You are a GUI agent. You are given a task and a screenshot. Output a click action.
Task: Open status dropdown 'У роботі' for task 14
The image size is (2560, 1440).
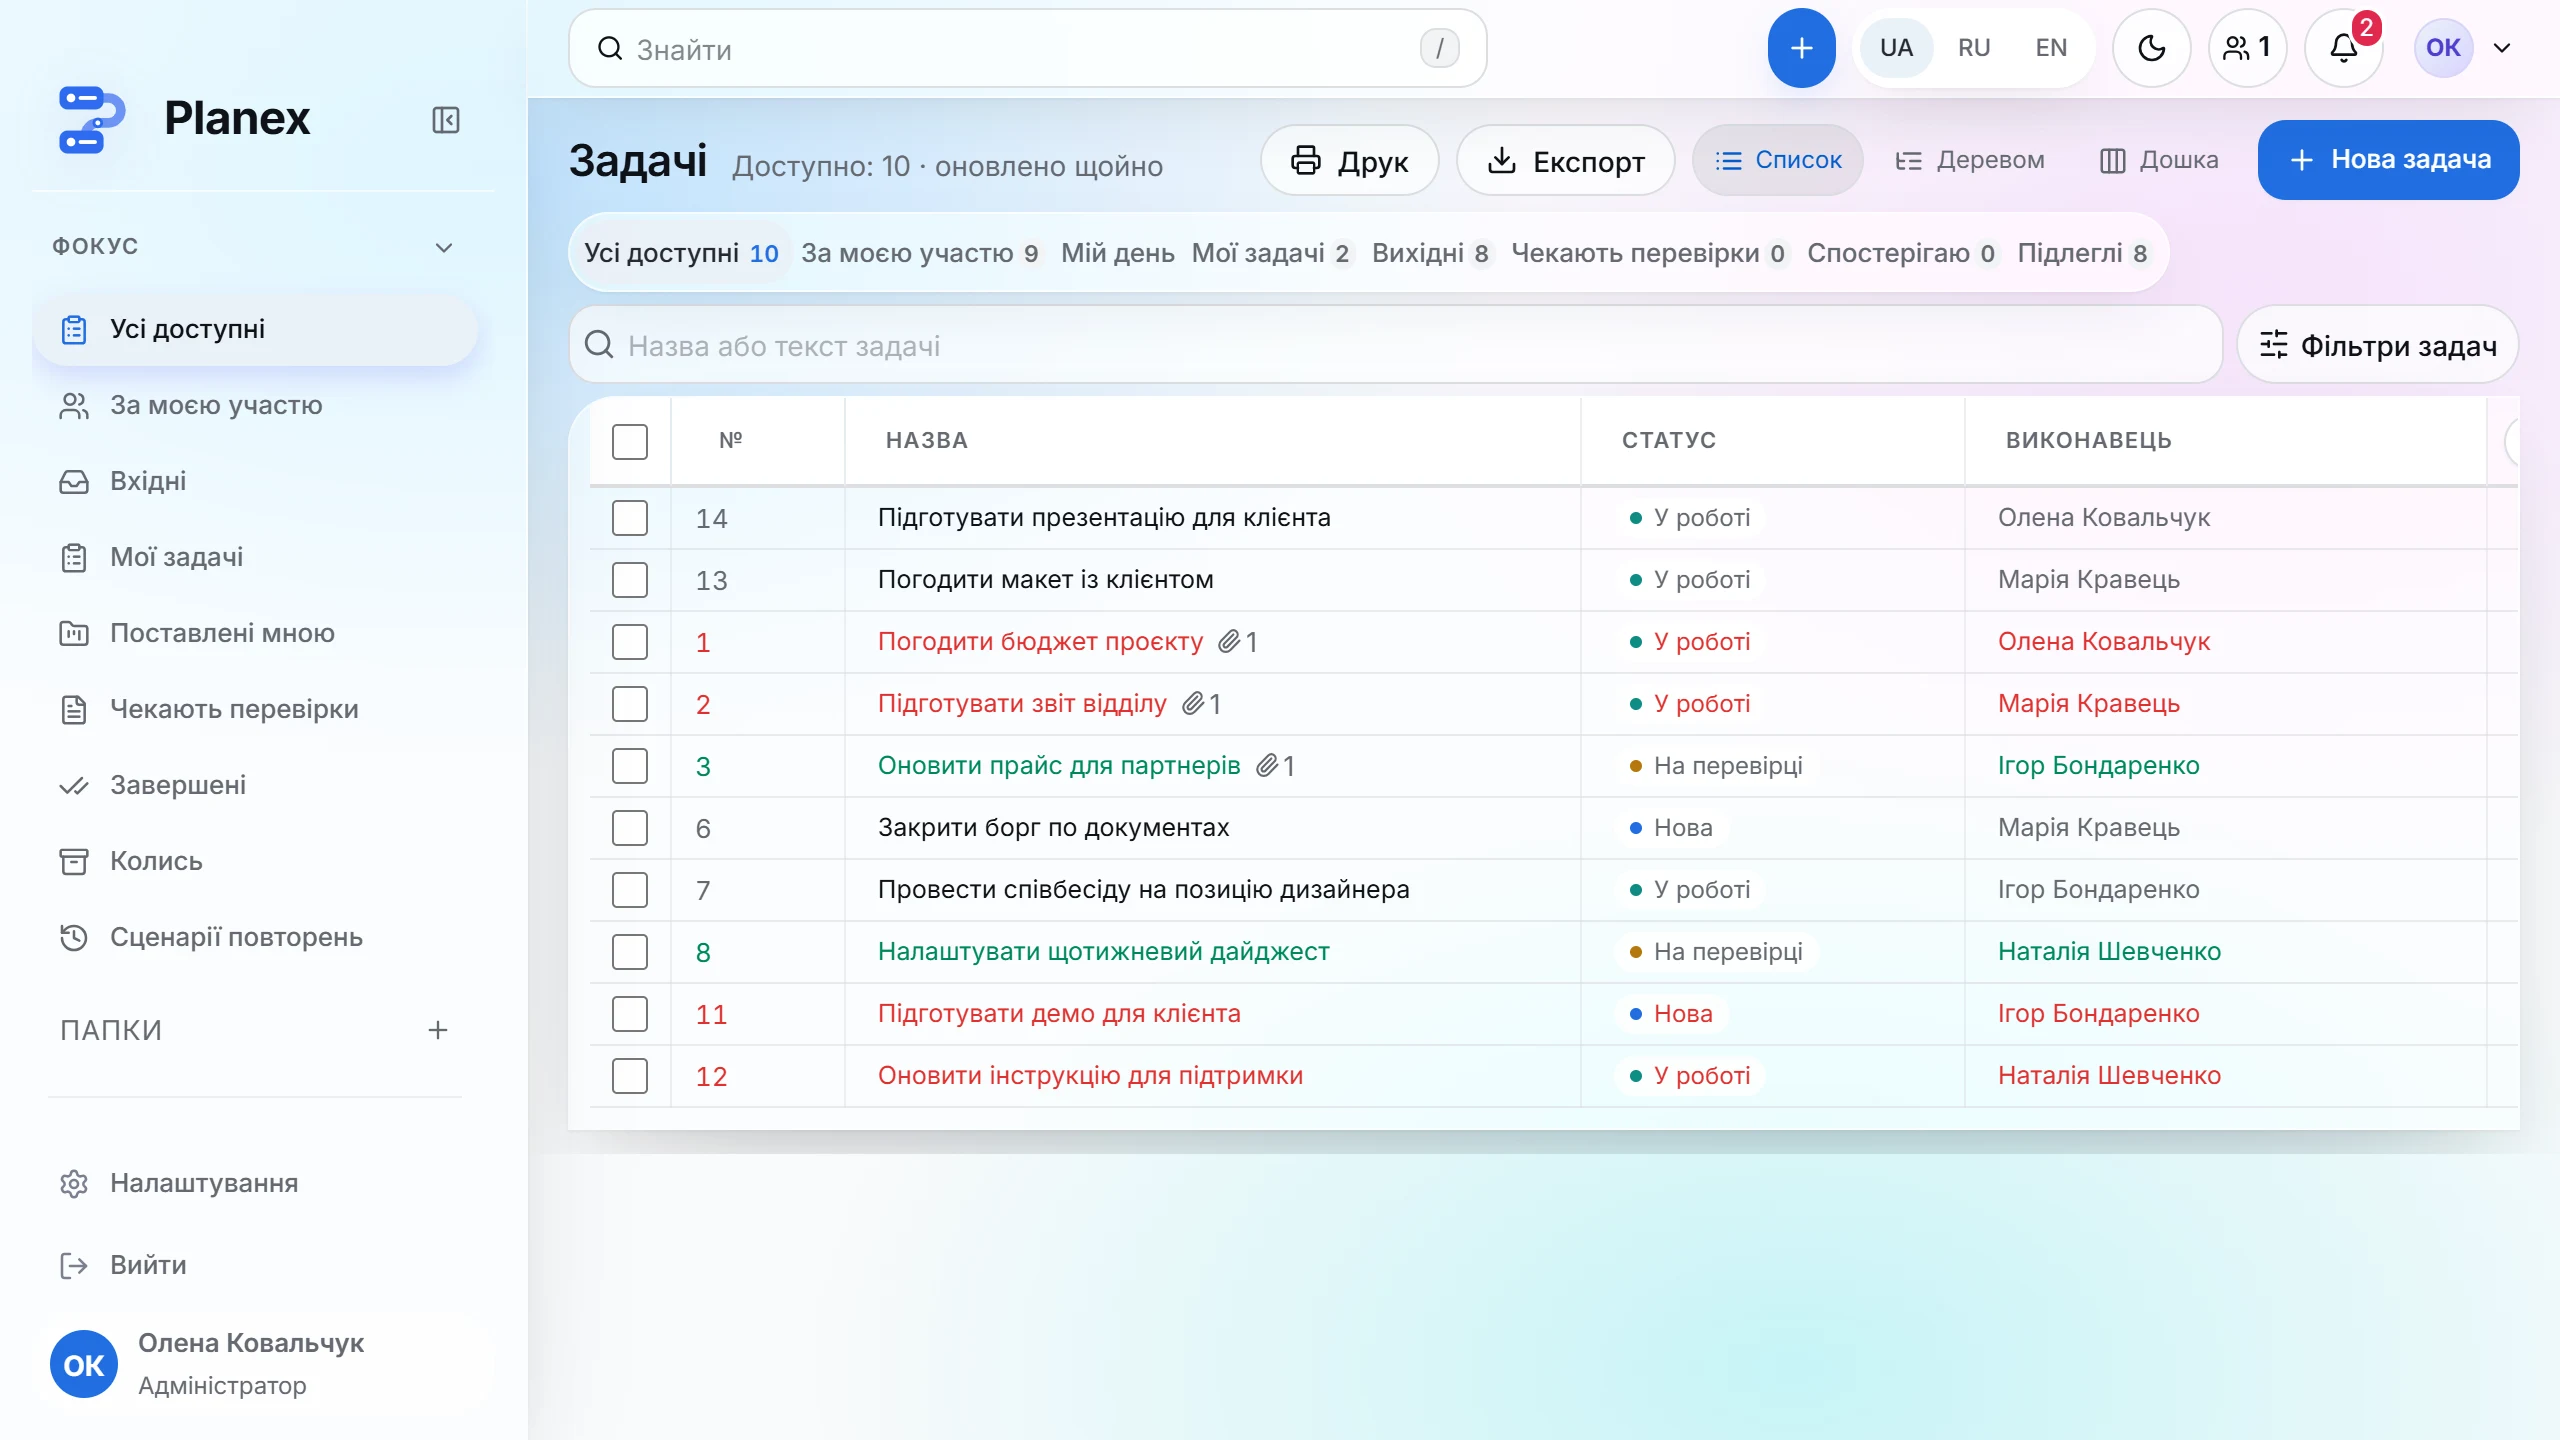click(x=1690, y=518)
